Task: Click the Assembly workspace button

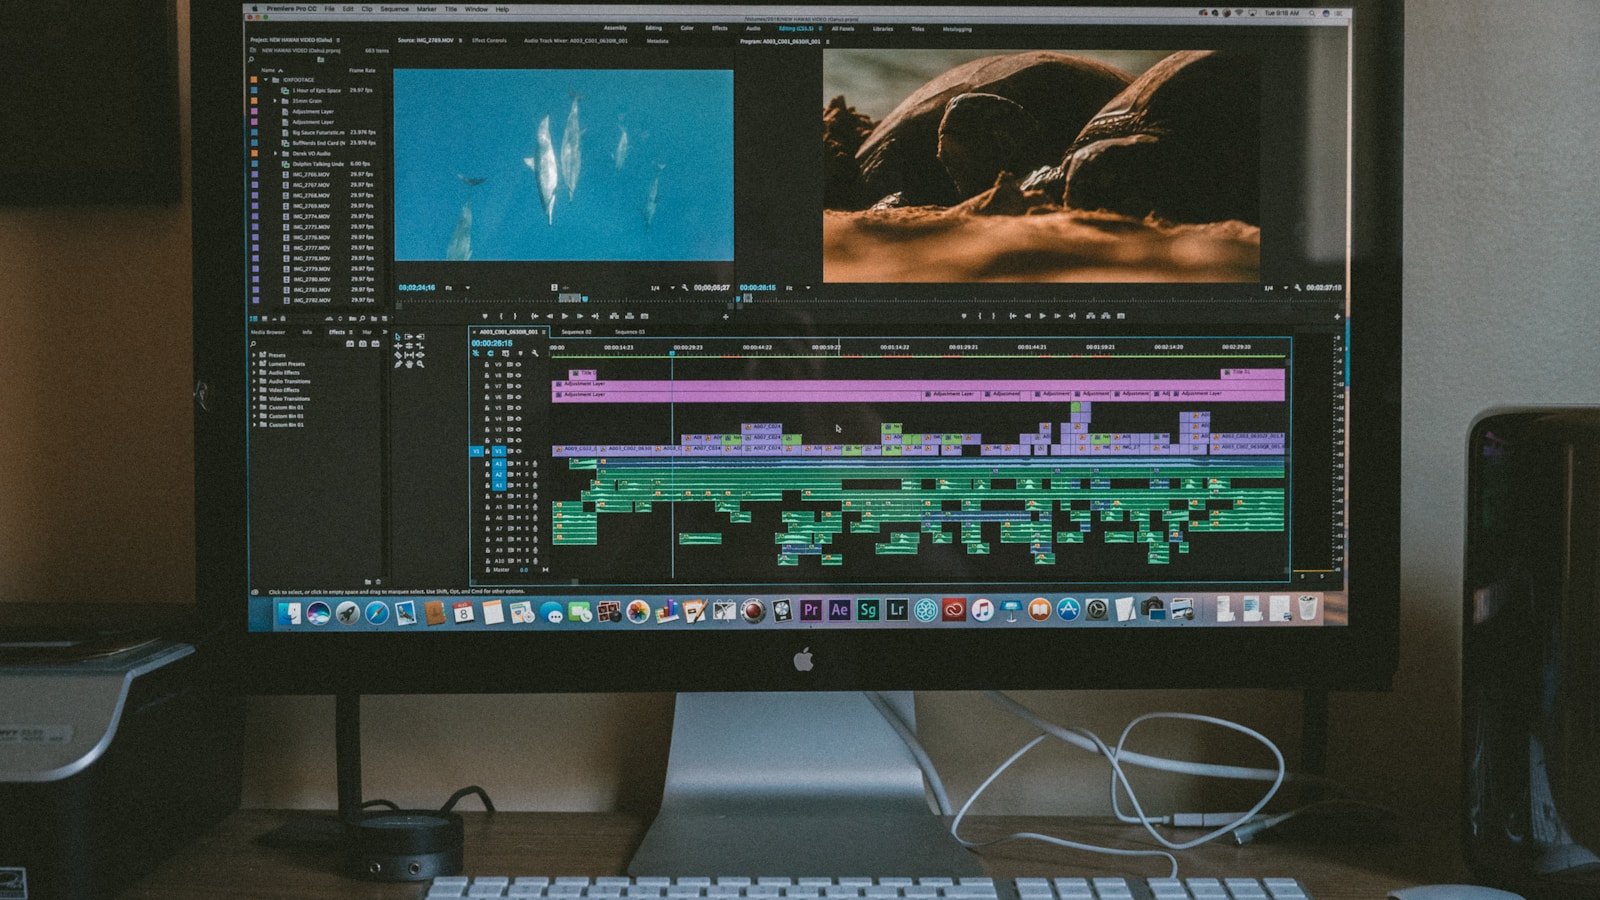Action: [616, 30]
